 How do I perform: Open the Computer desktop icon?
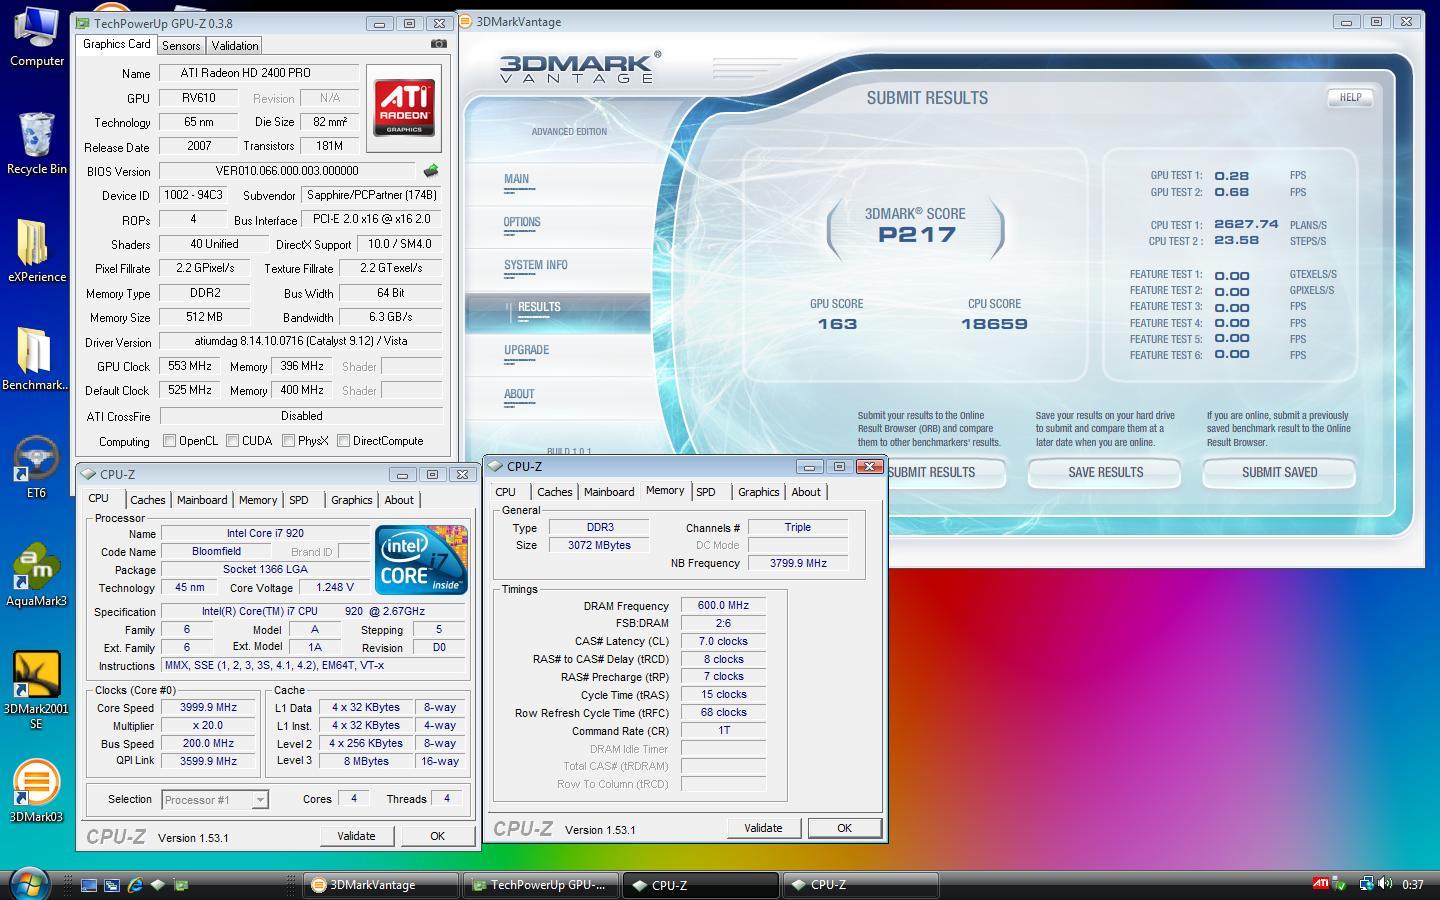click(37, 37)
